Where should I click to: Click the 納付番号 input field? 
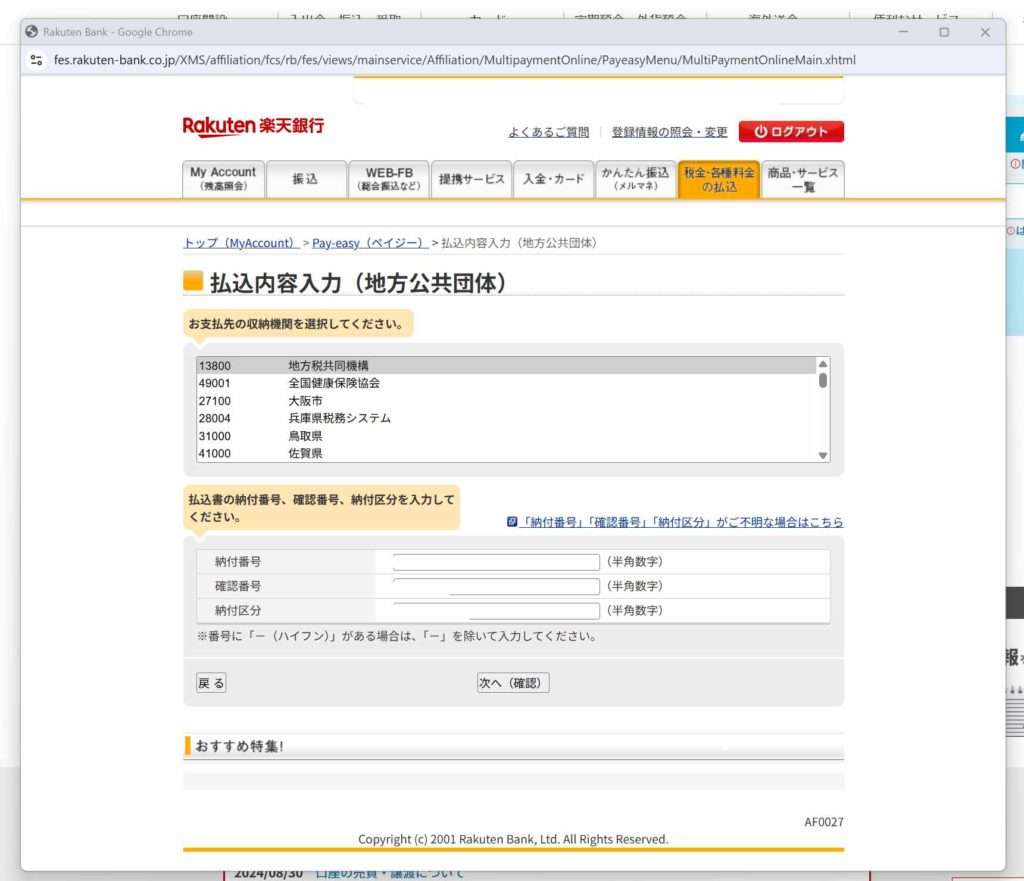click(x=496, y=562)
